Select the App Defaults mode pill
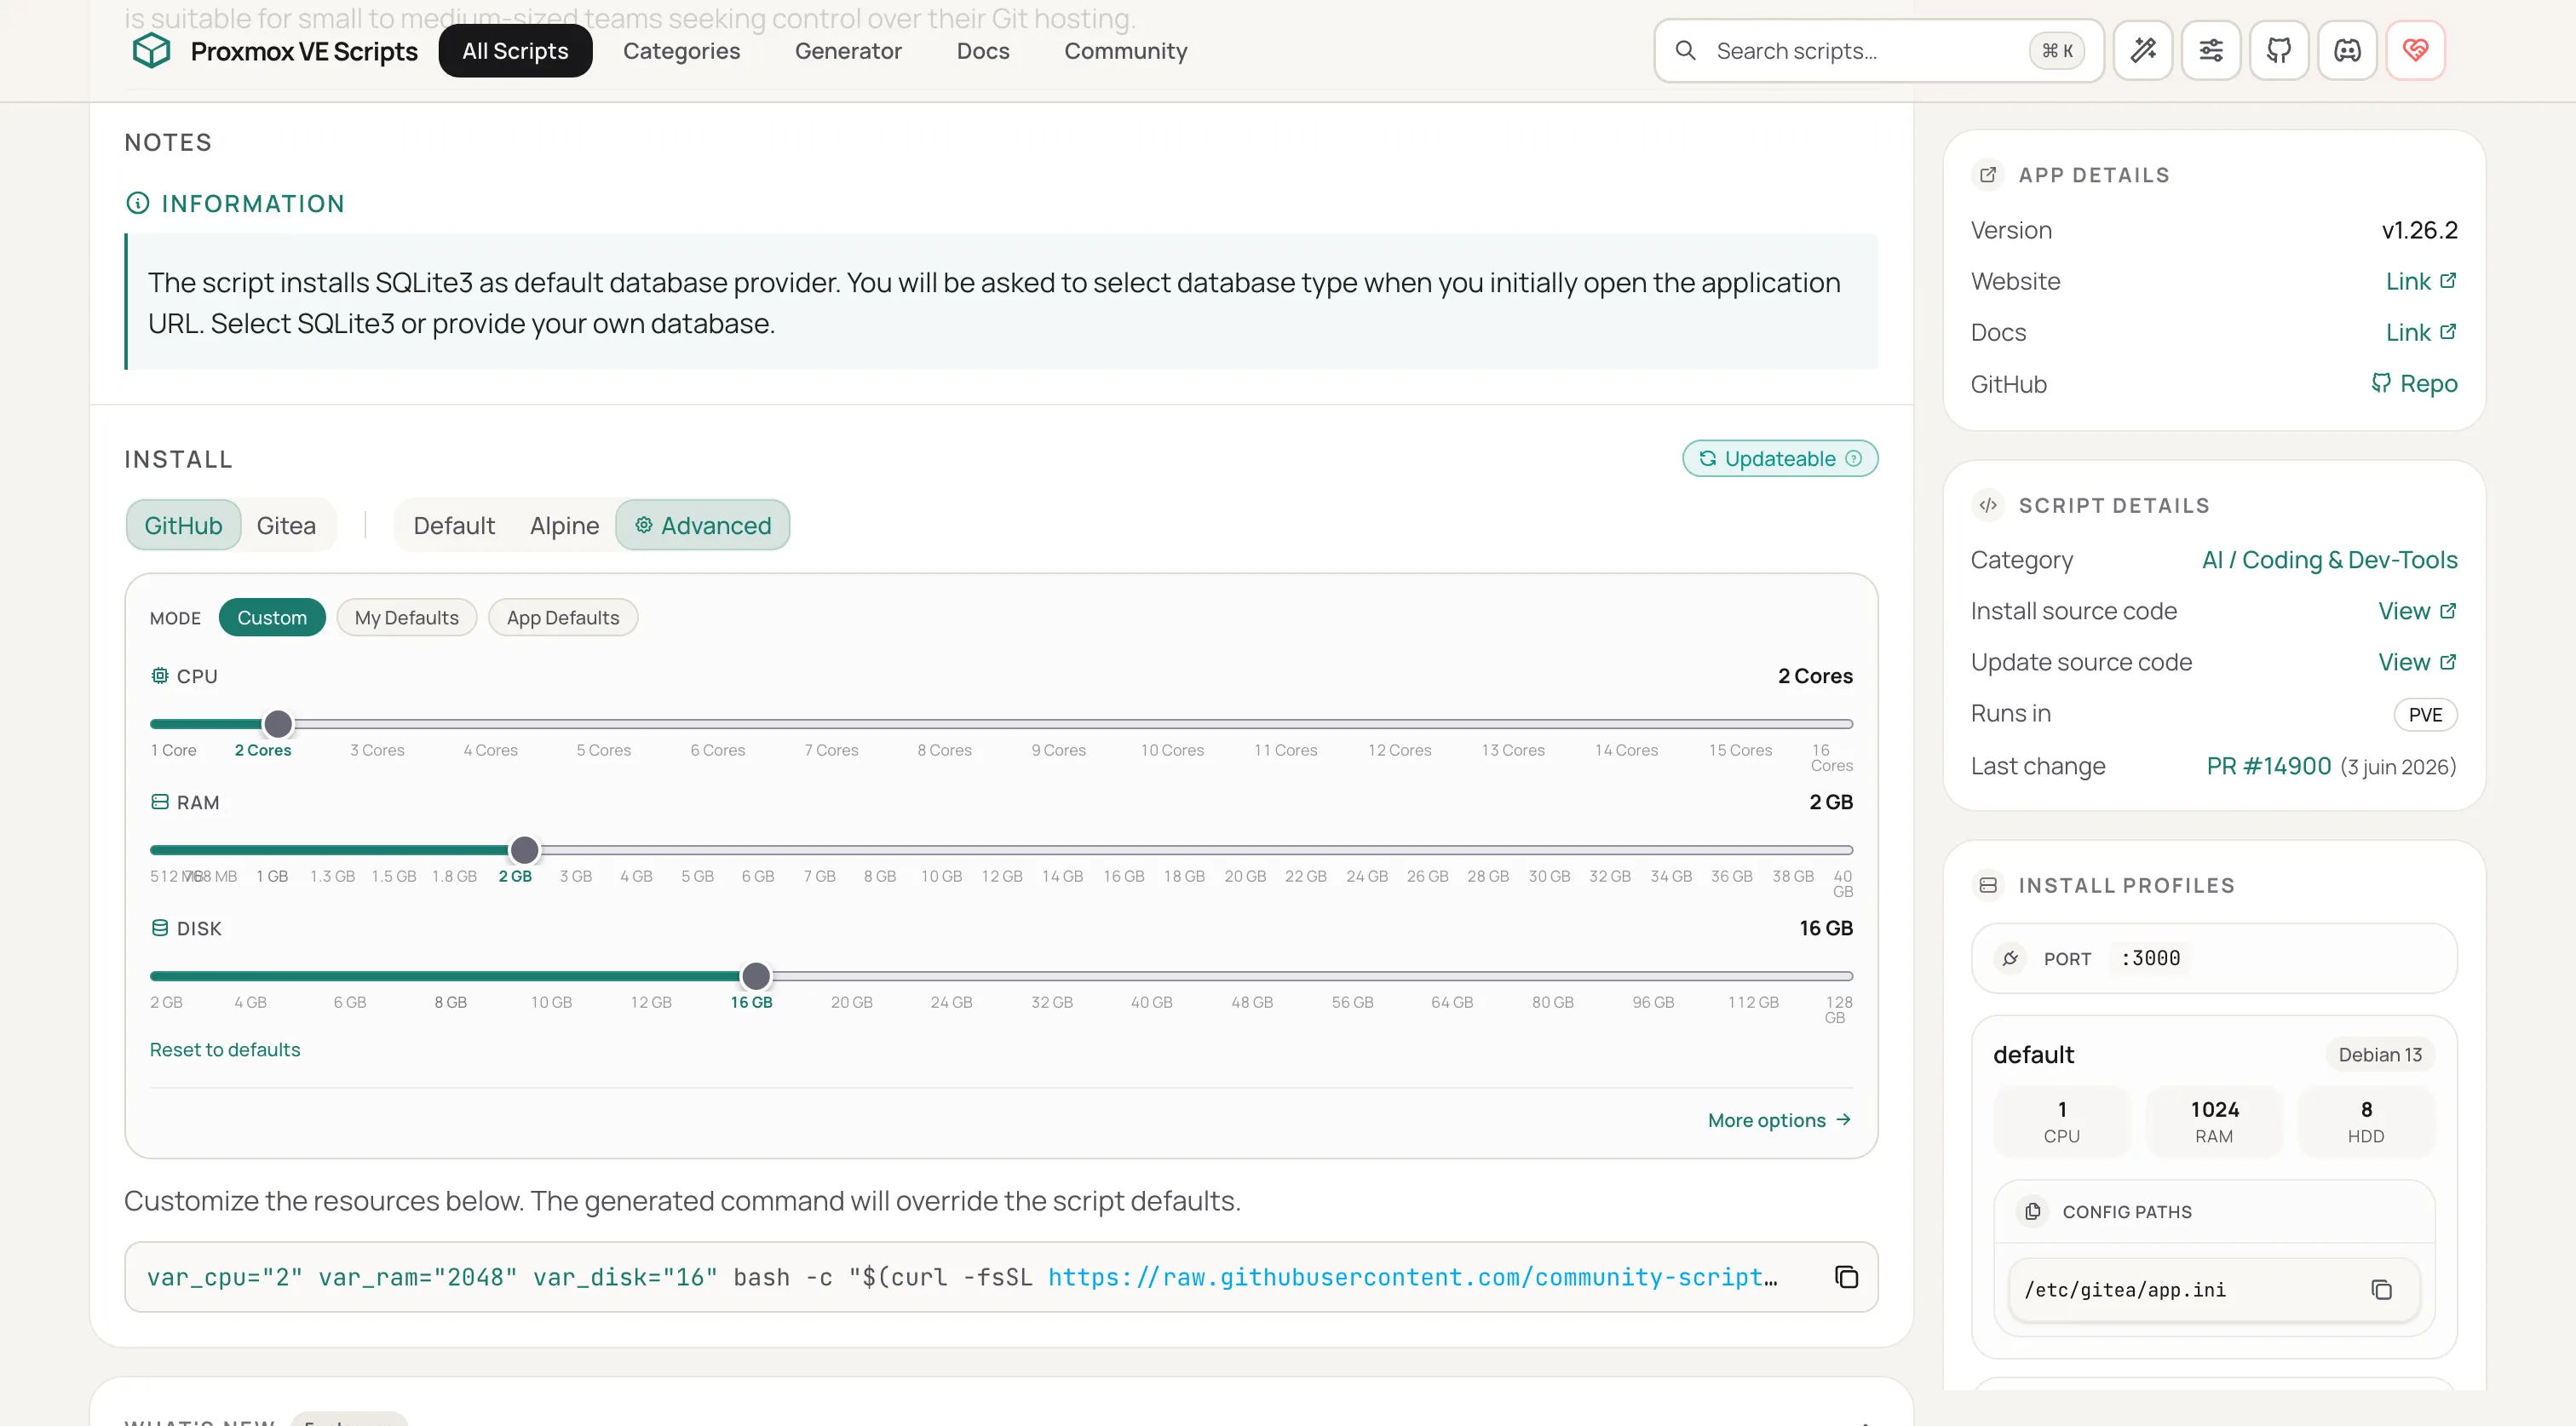The height and width of the screenshot is (1426, 2576). click(x=563, y=617)
